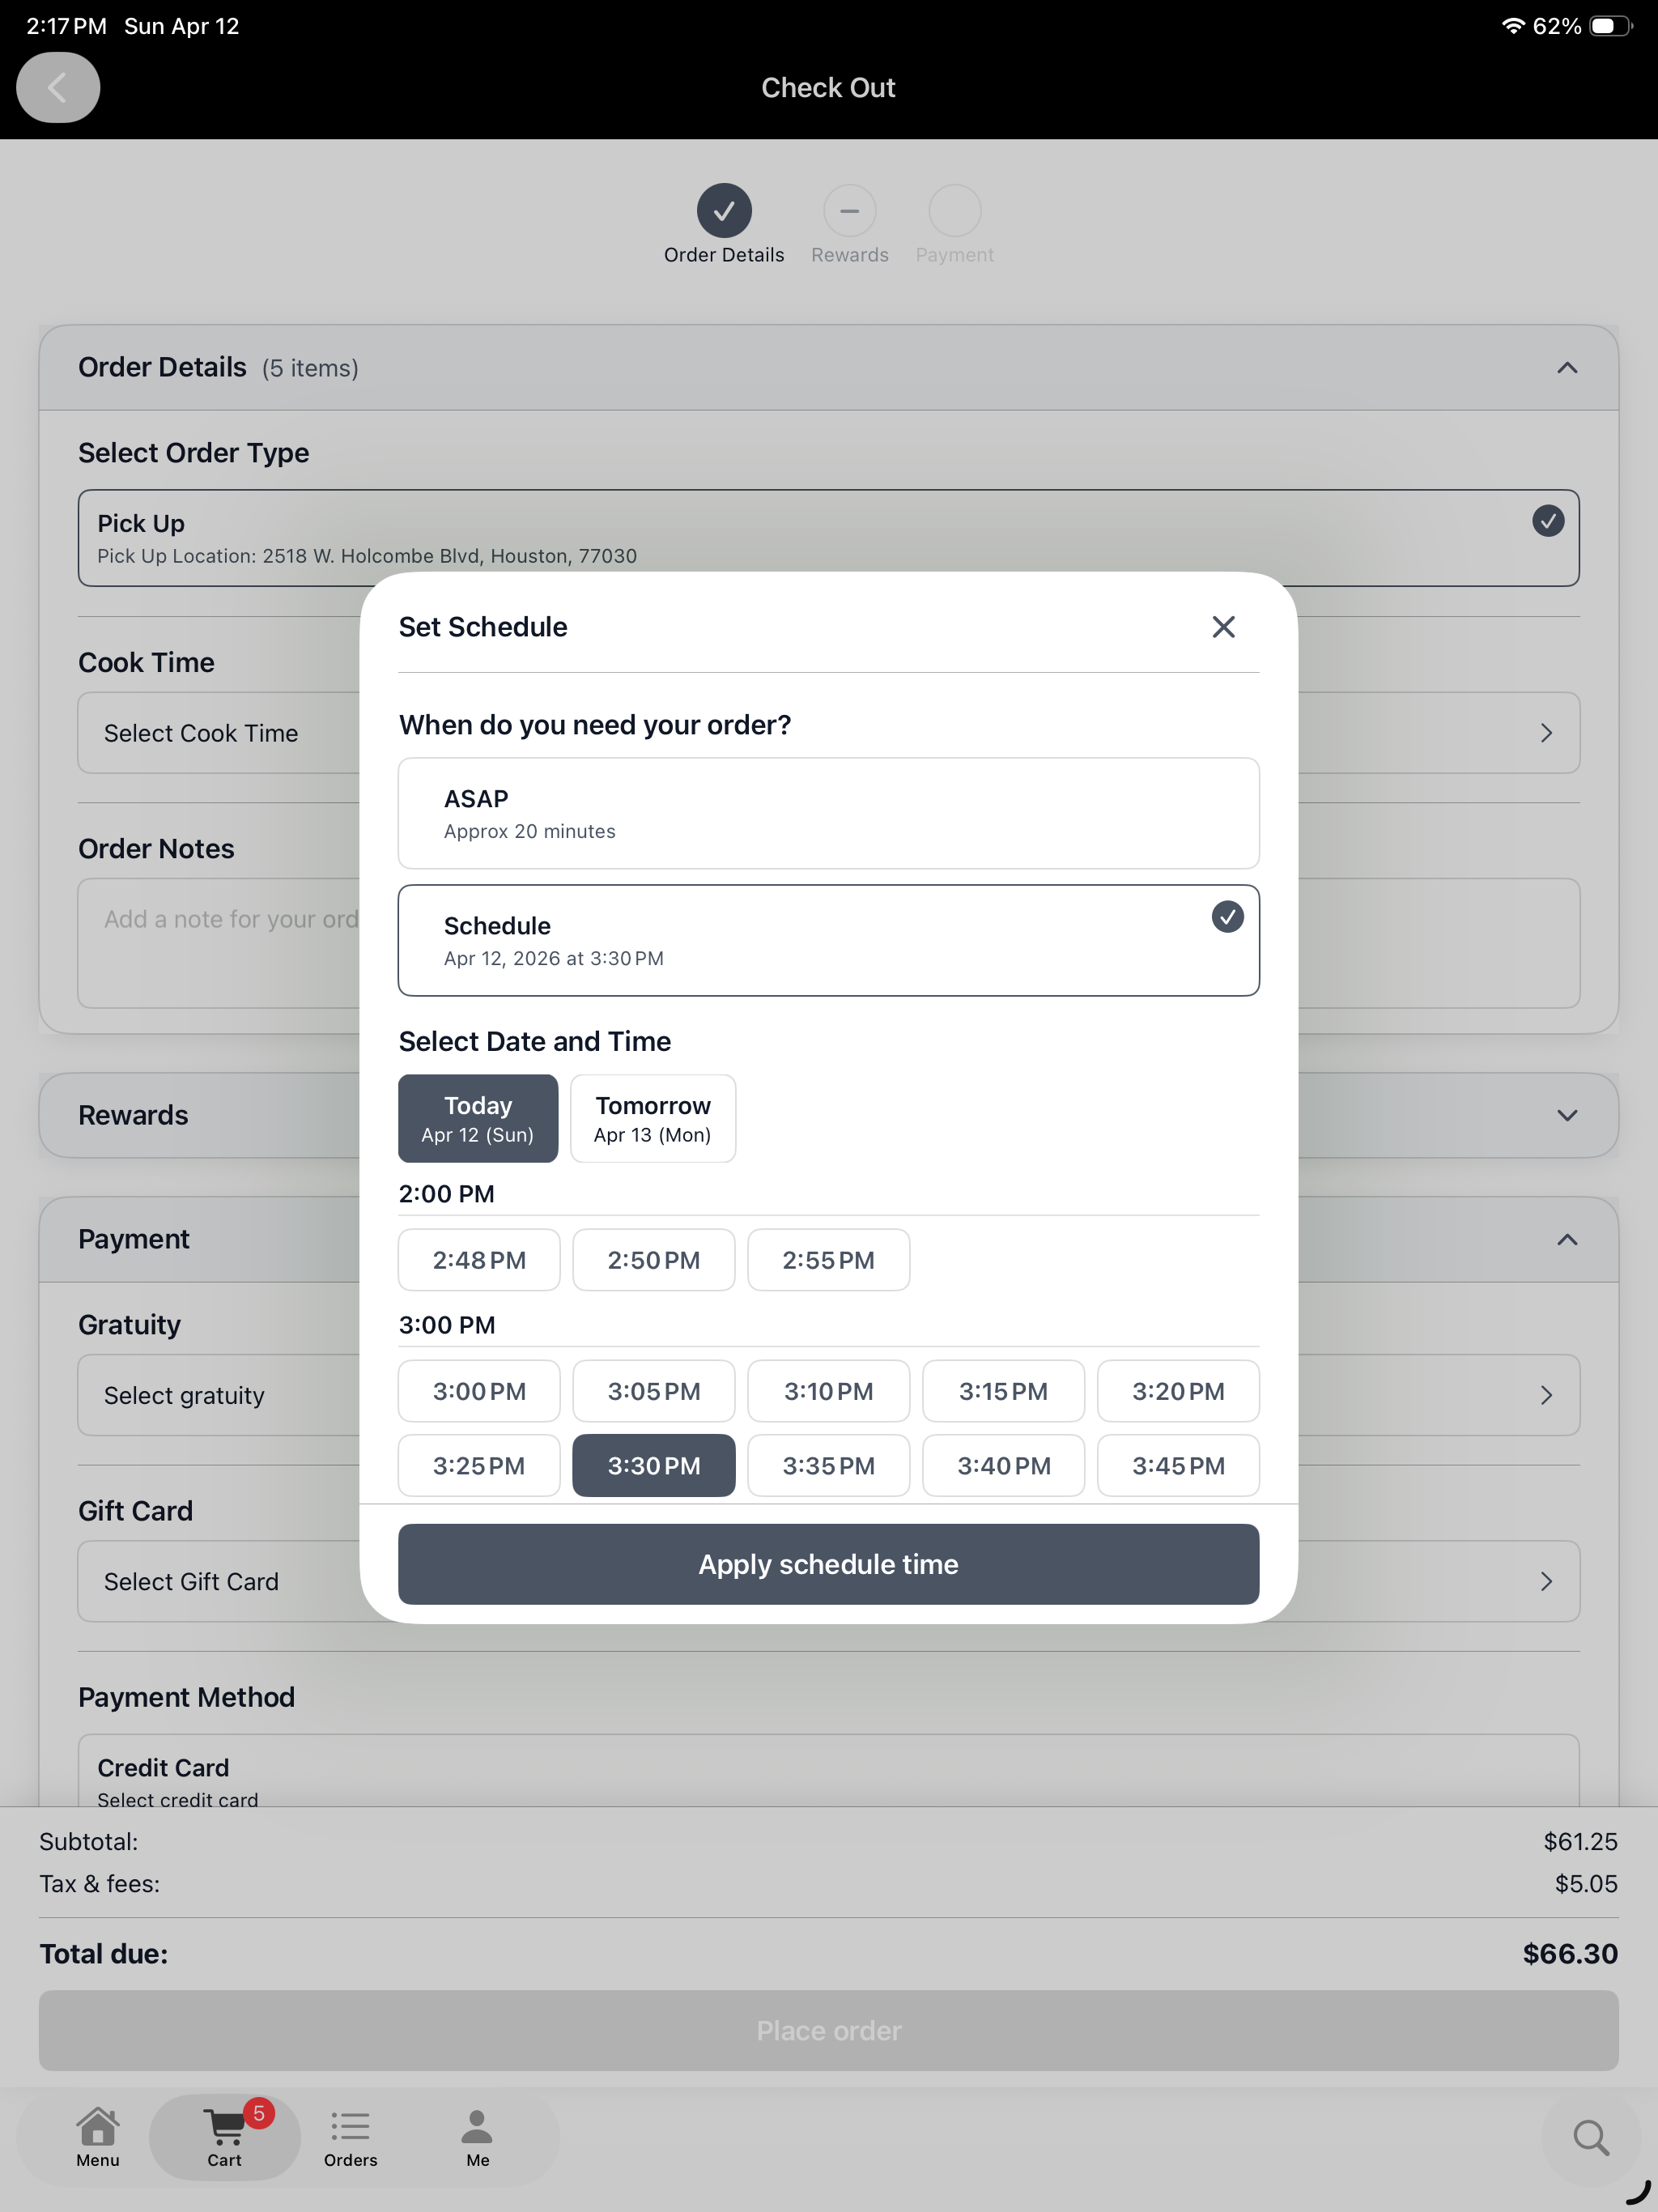Open the Select gratuity chevron

pyautogui.click(x=1546, y=1395)
